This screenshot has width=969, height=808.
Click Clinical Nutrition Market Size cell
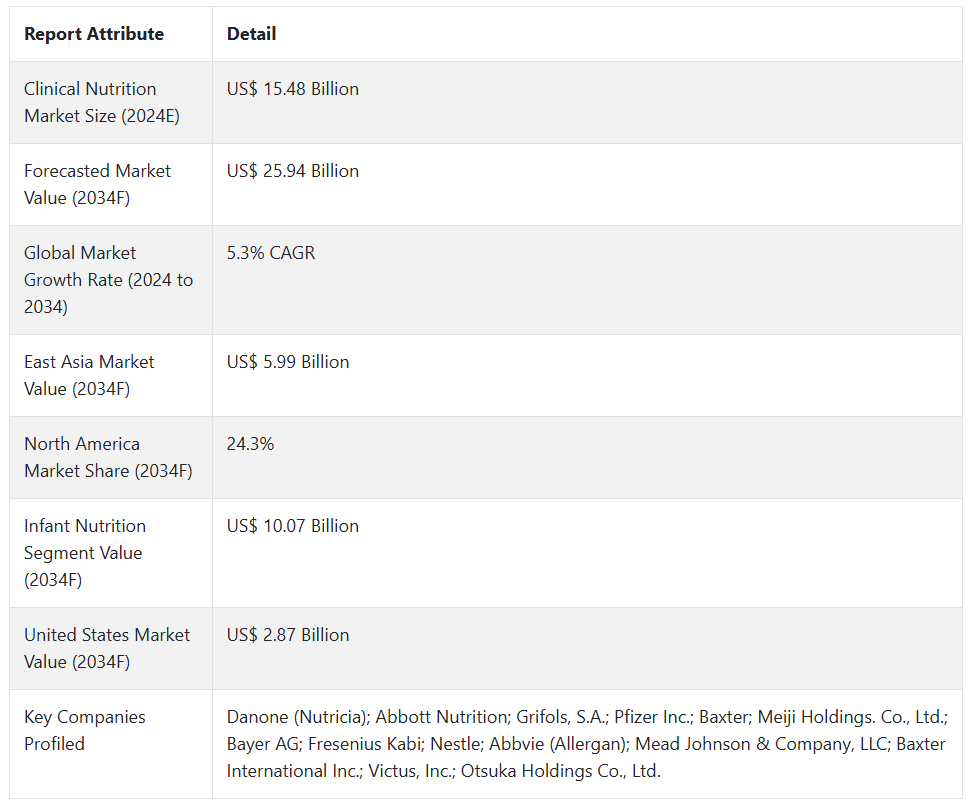pos(101,102)
